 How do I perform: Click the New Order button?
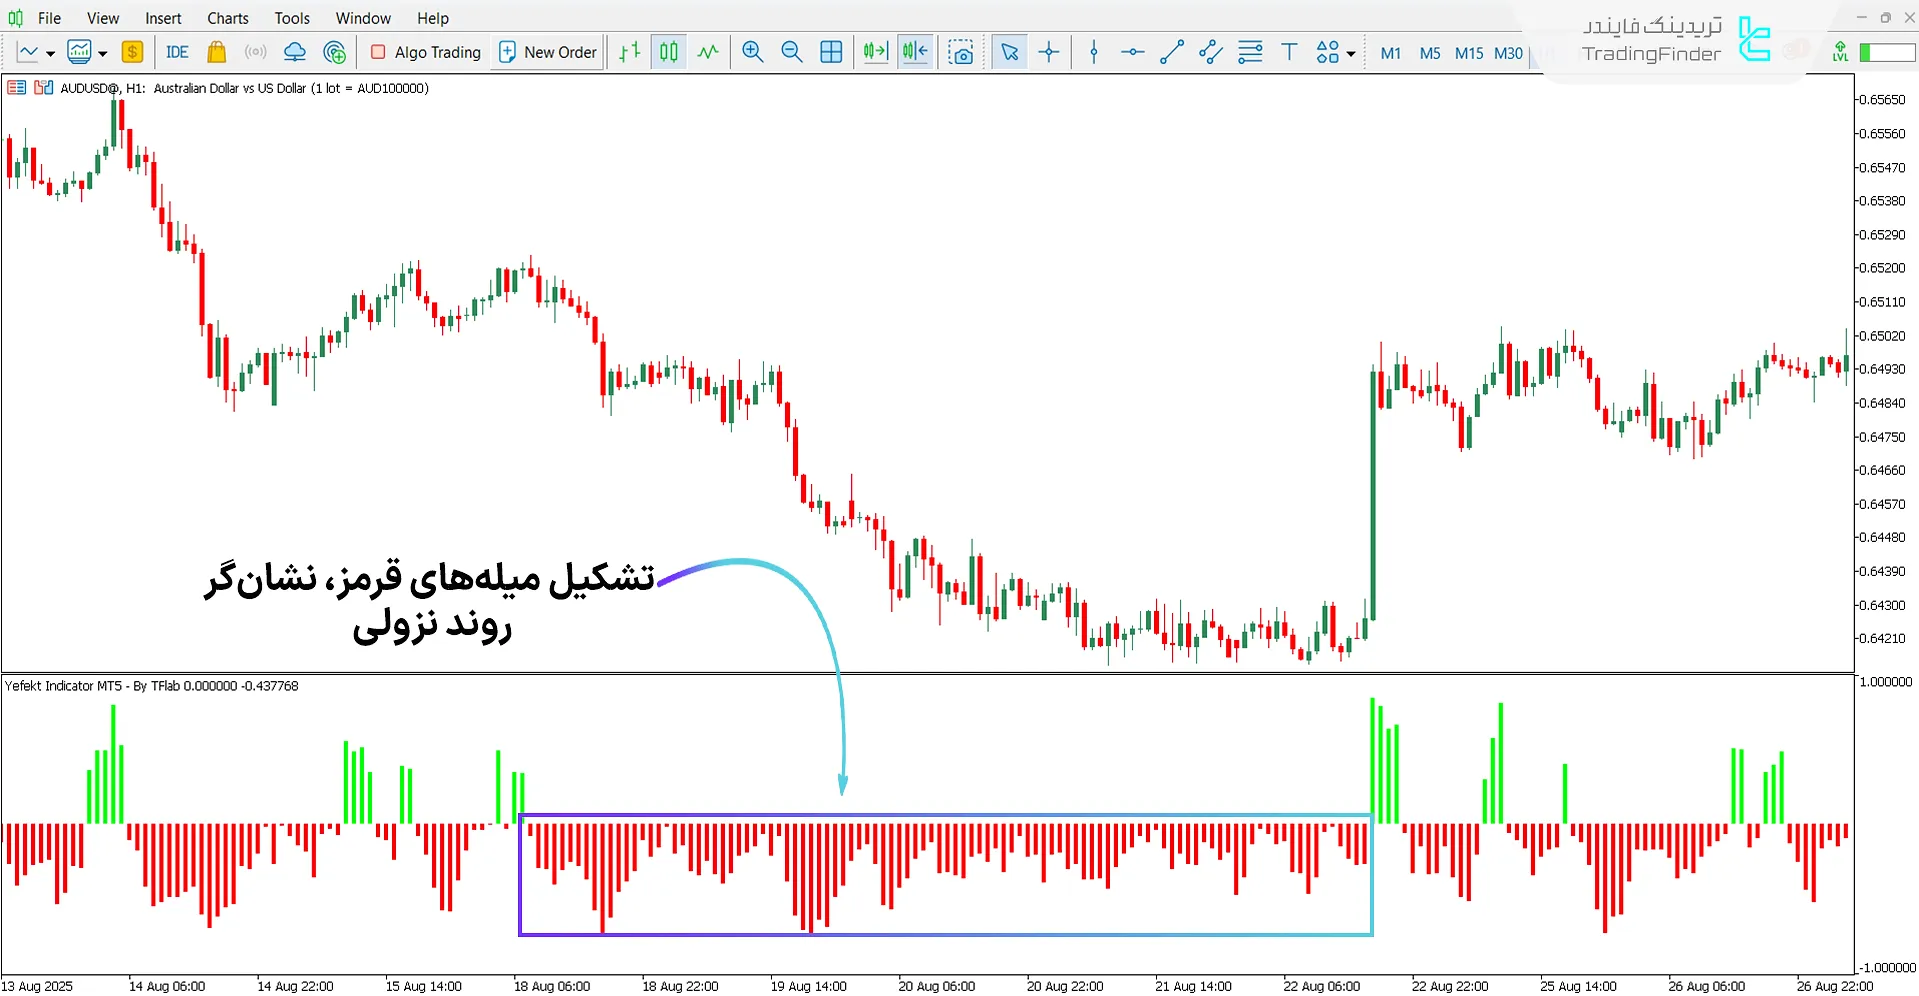548,52
